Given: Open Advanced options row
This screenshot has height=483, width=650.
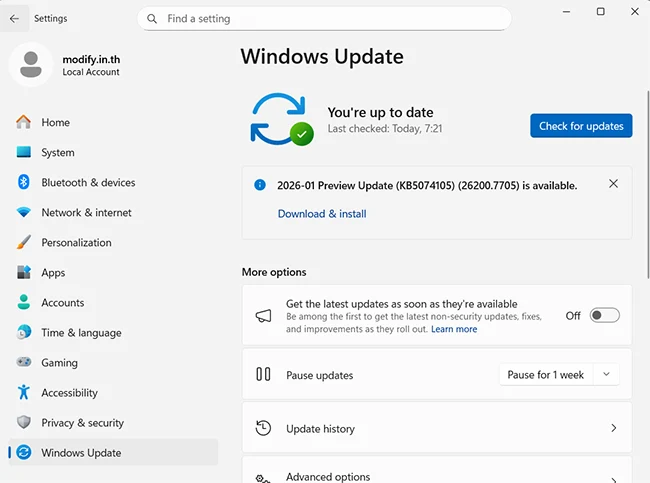Looking at the screenshot, I should click(x=437, y=470).
